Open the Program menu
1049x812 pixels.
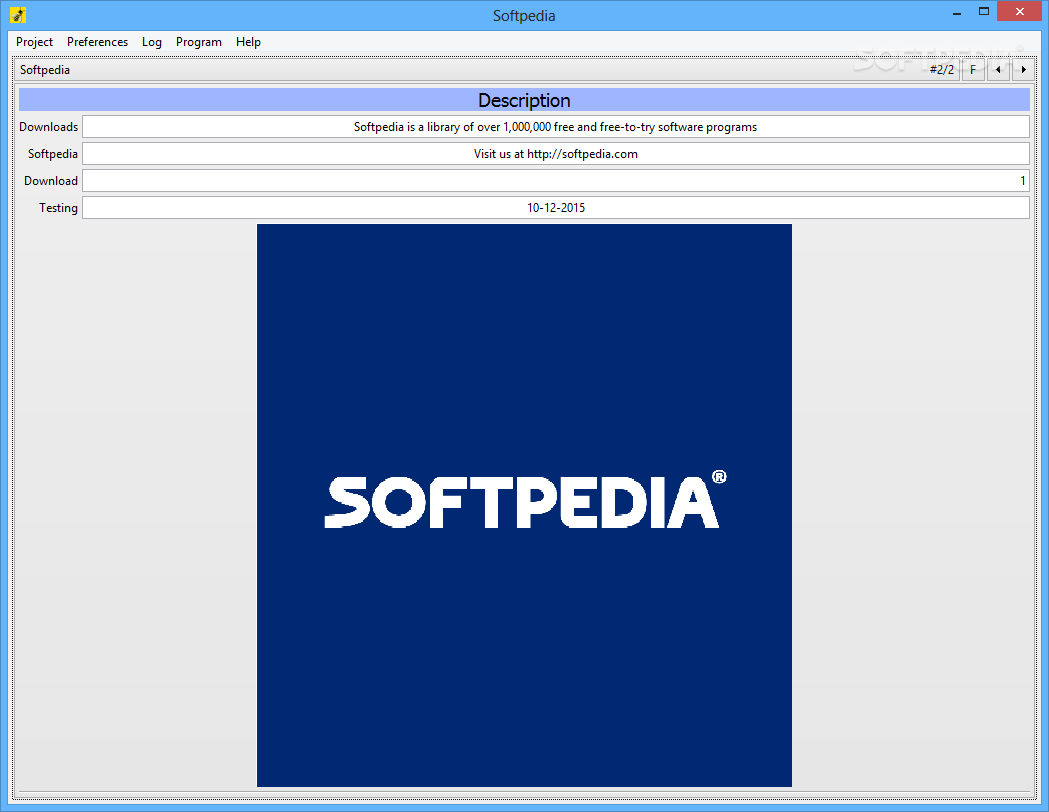199,41
